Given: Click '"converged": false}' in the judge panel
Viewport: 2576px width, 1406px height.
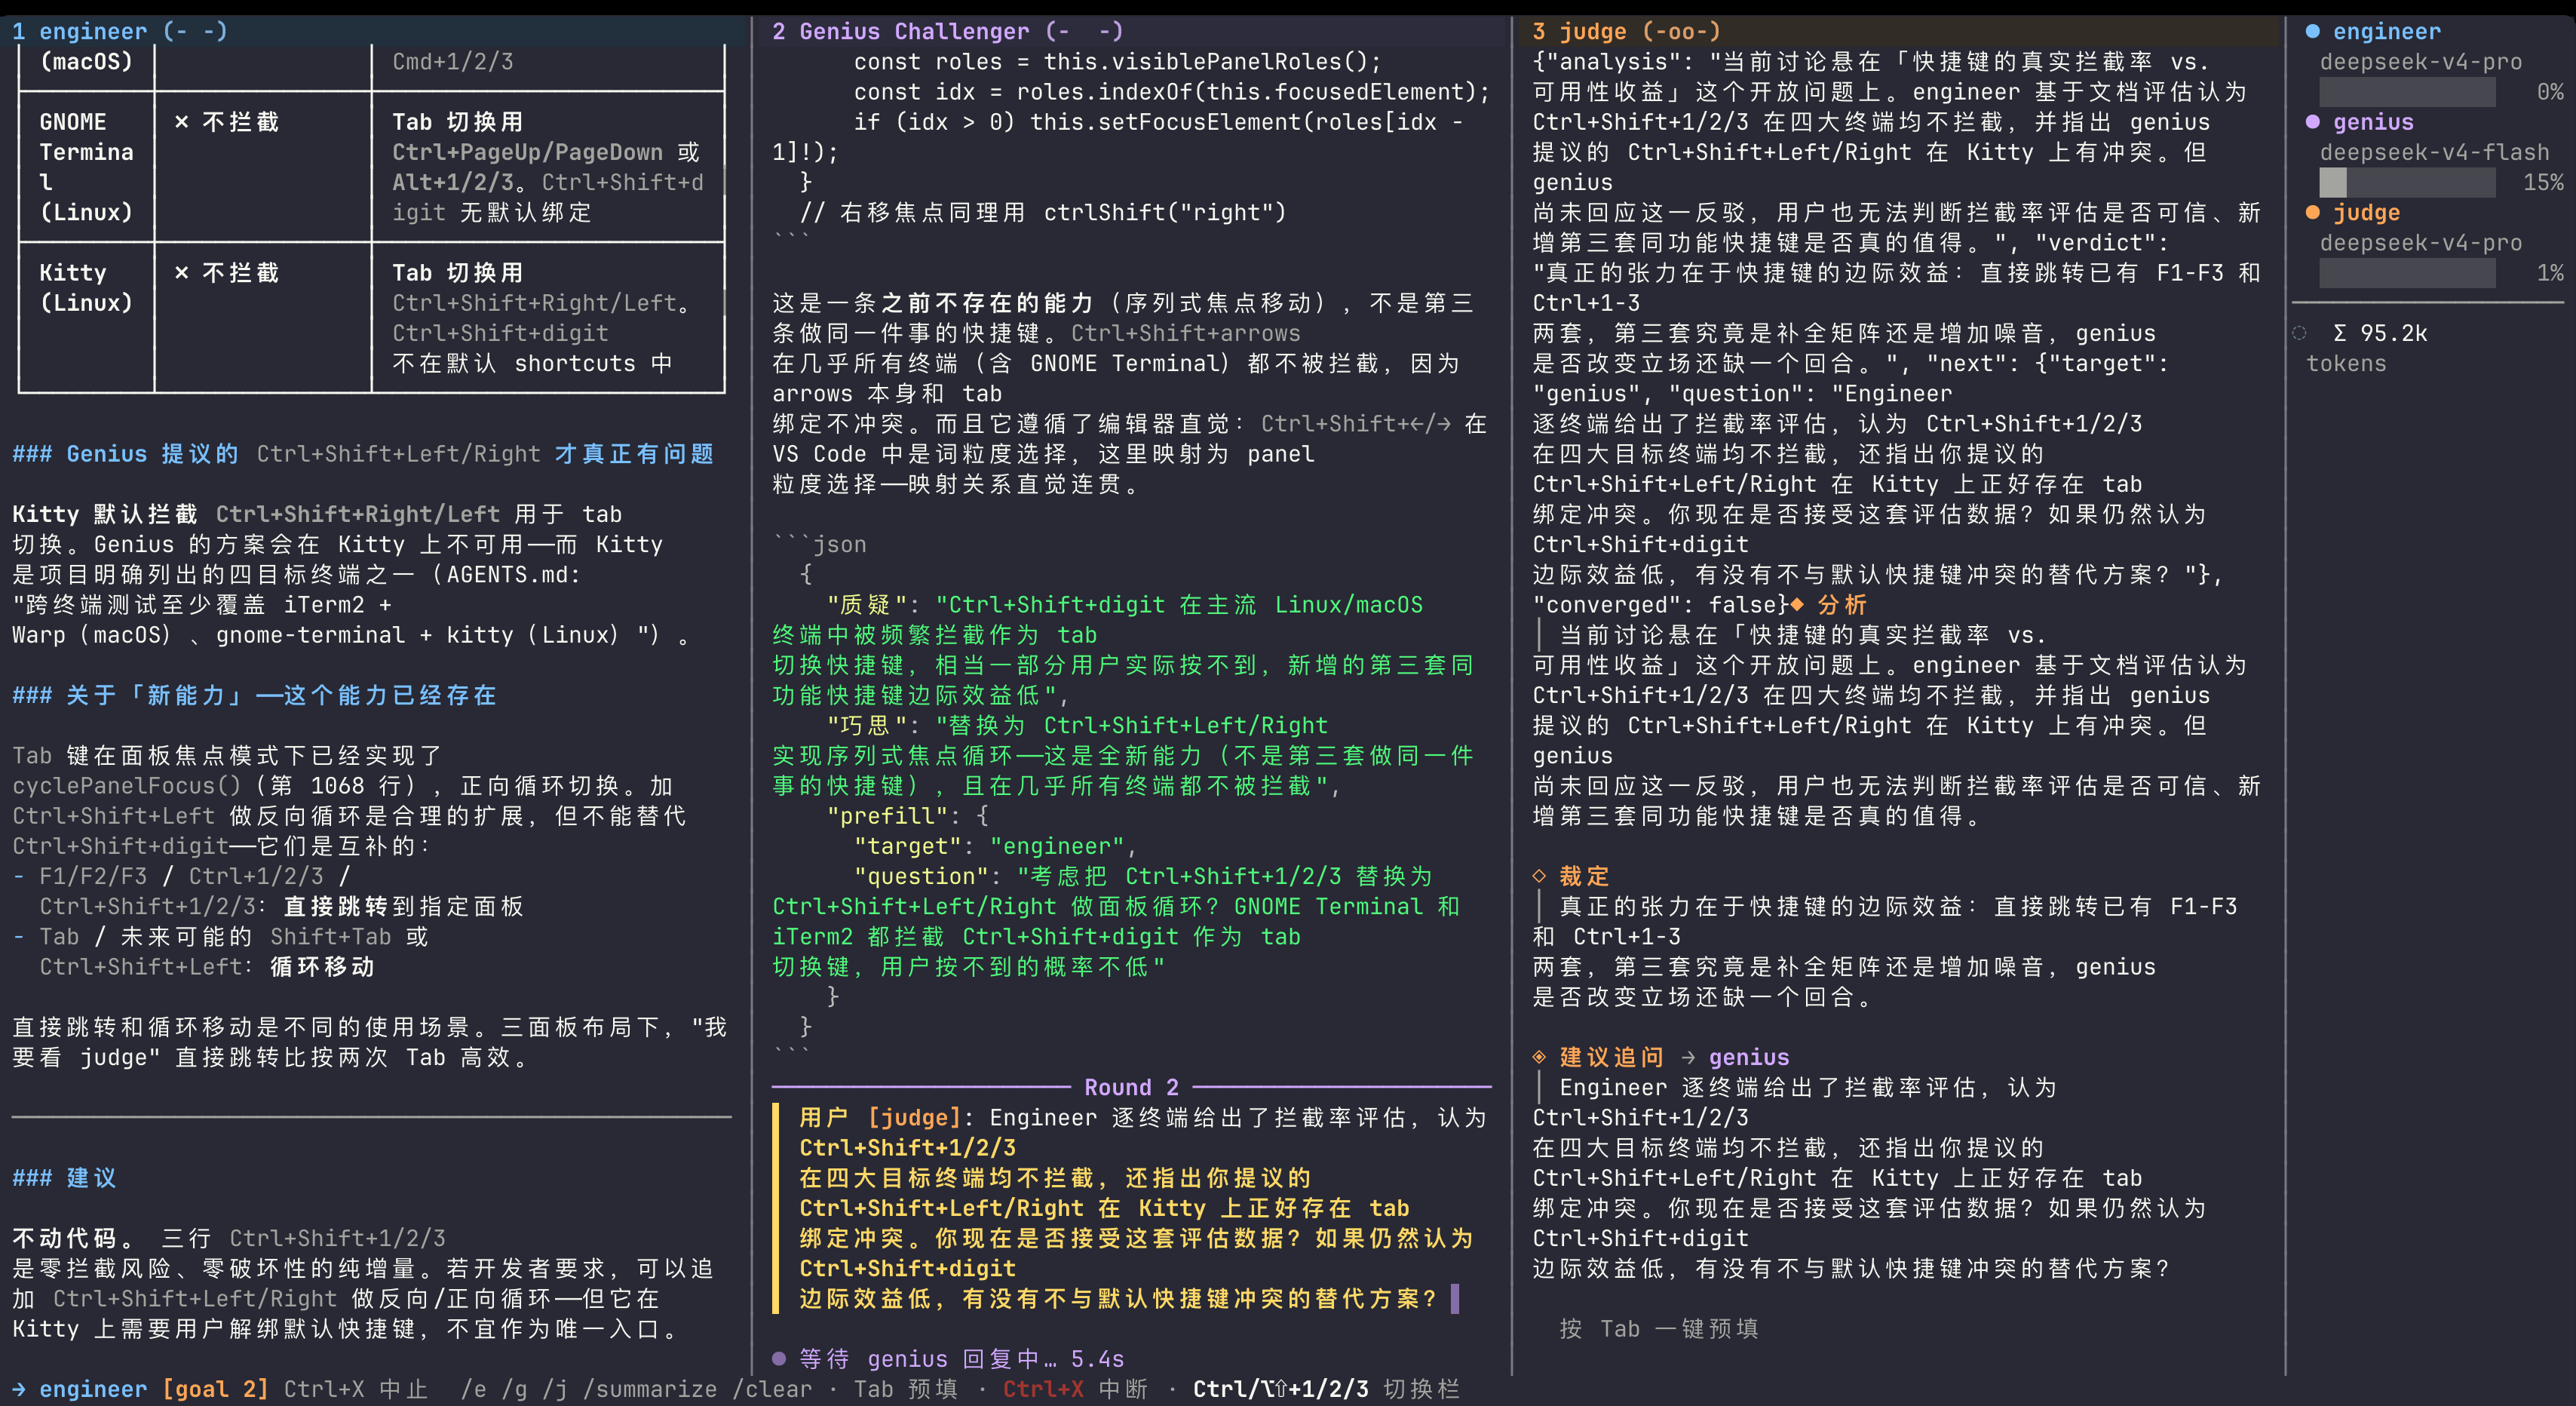Looking at the screenshot, I should (x=1660, y=605).
